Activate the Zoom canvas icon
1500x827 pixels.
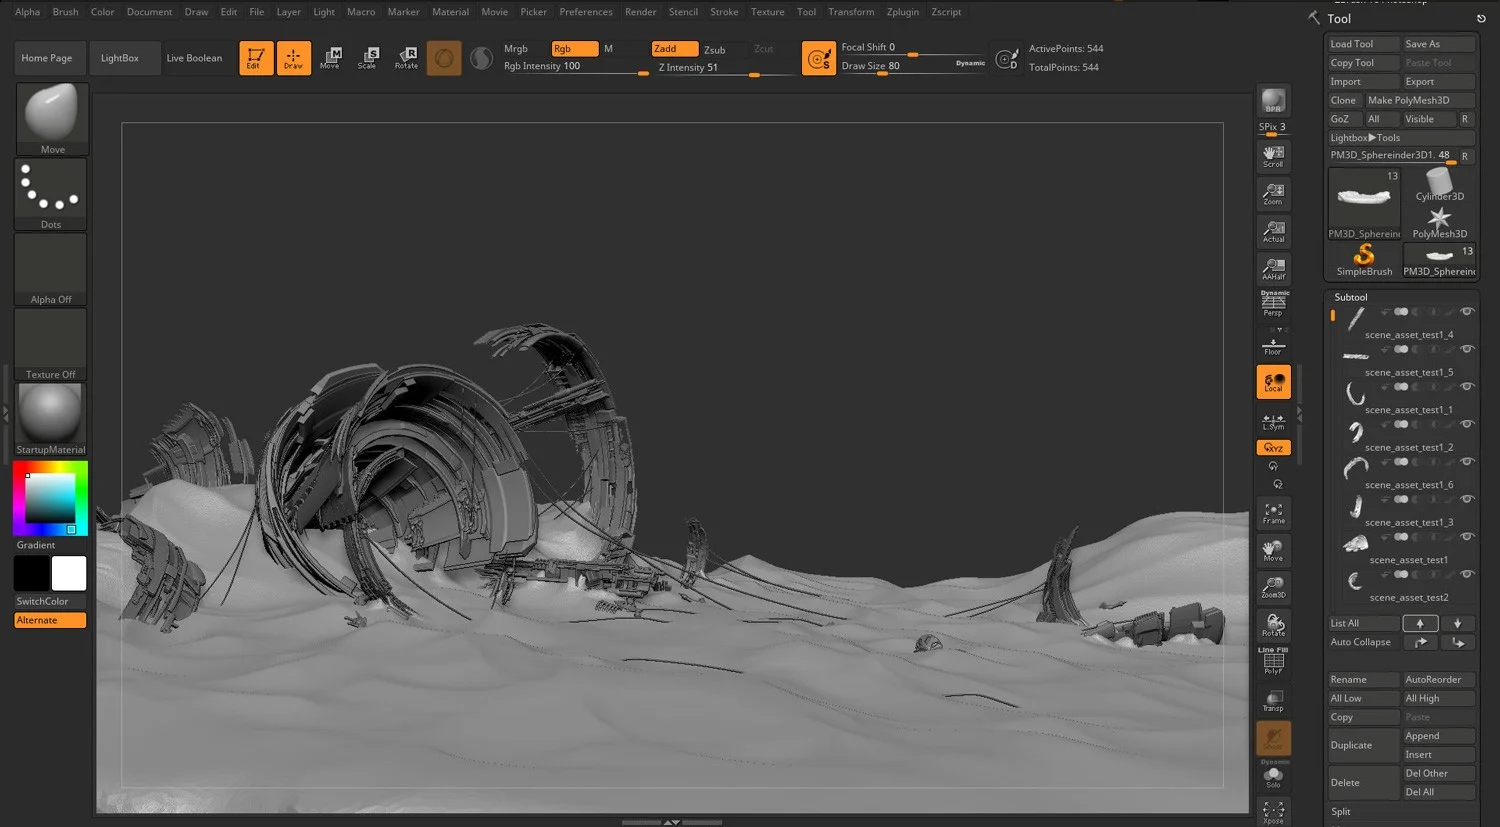(1272, 193)
